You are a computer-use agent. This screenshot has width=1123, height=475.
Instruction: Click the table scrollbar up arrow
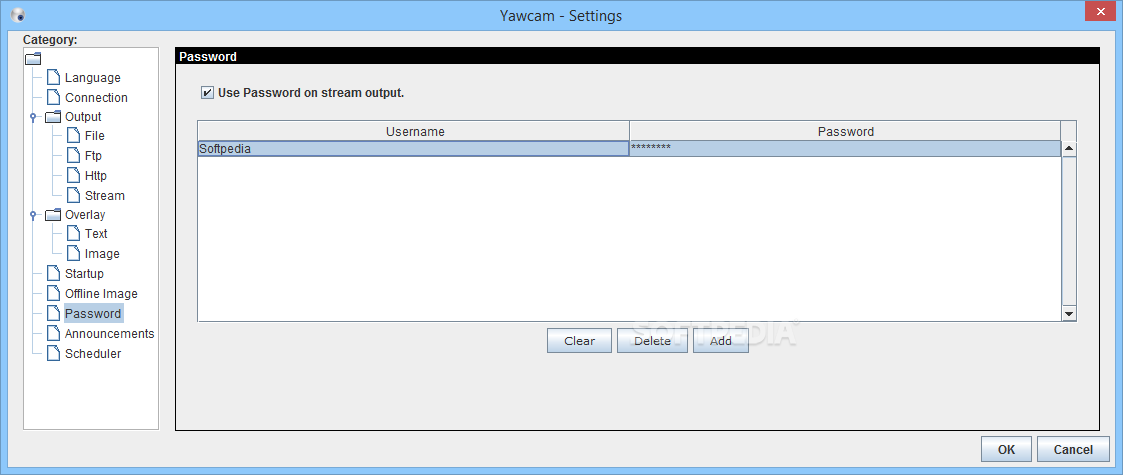[x=1069, y=149]
